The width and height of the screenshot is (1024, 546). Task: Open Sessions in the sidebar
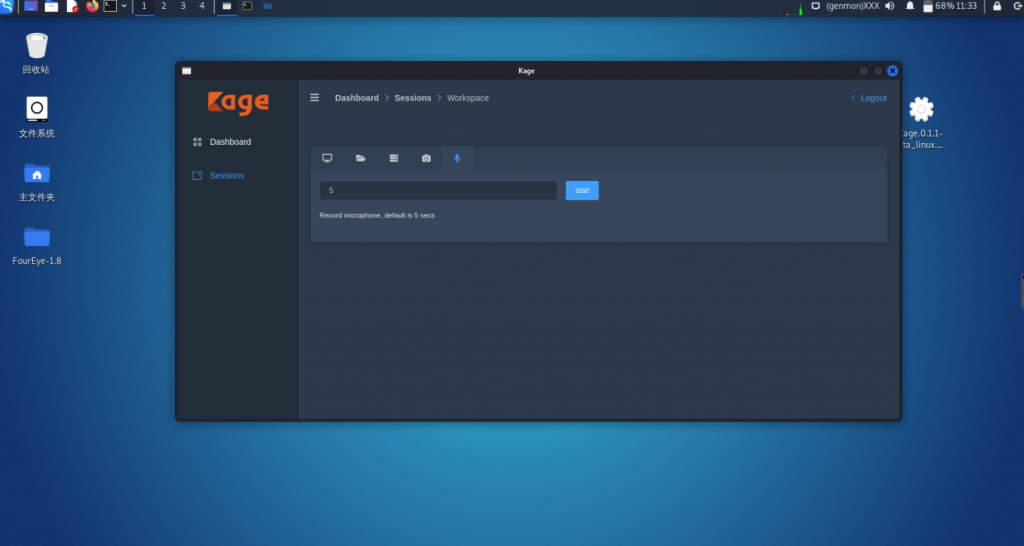click(227, 176)
